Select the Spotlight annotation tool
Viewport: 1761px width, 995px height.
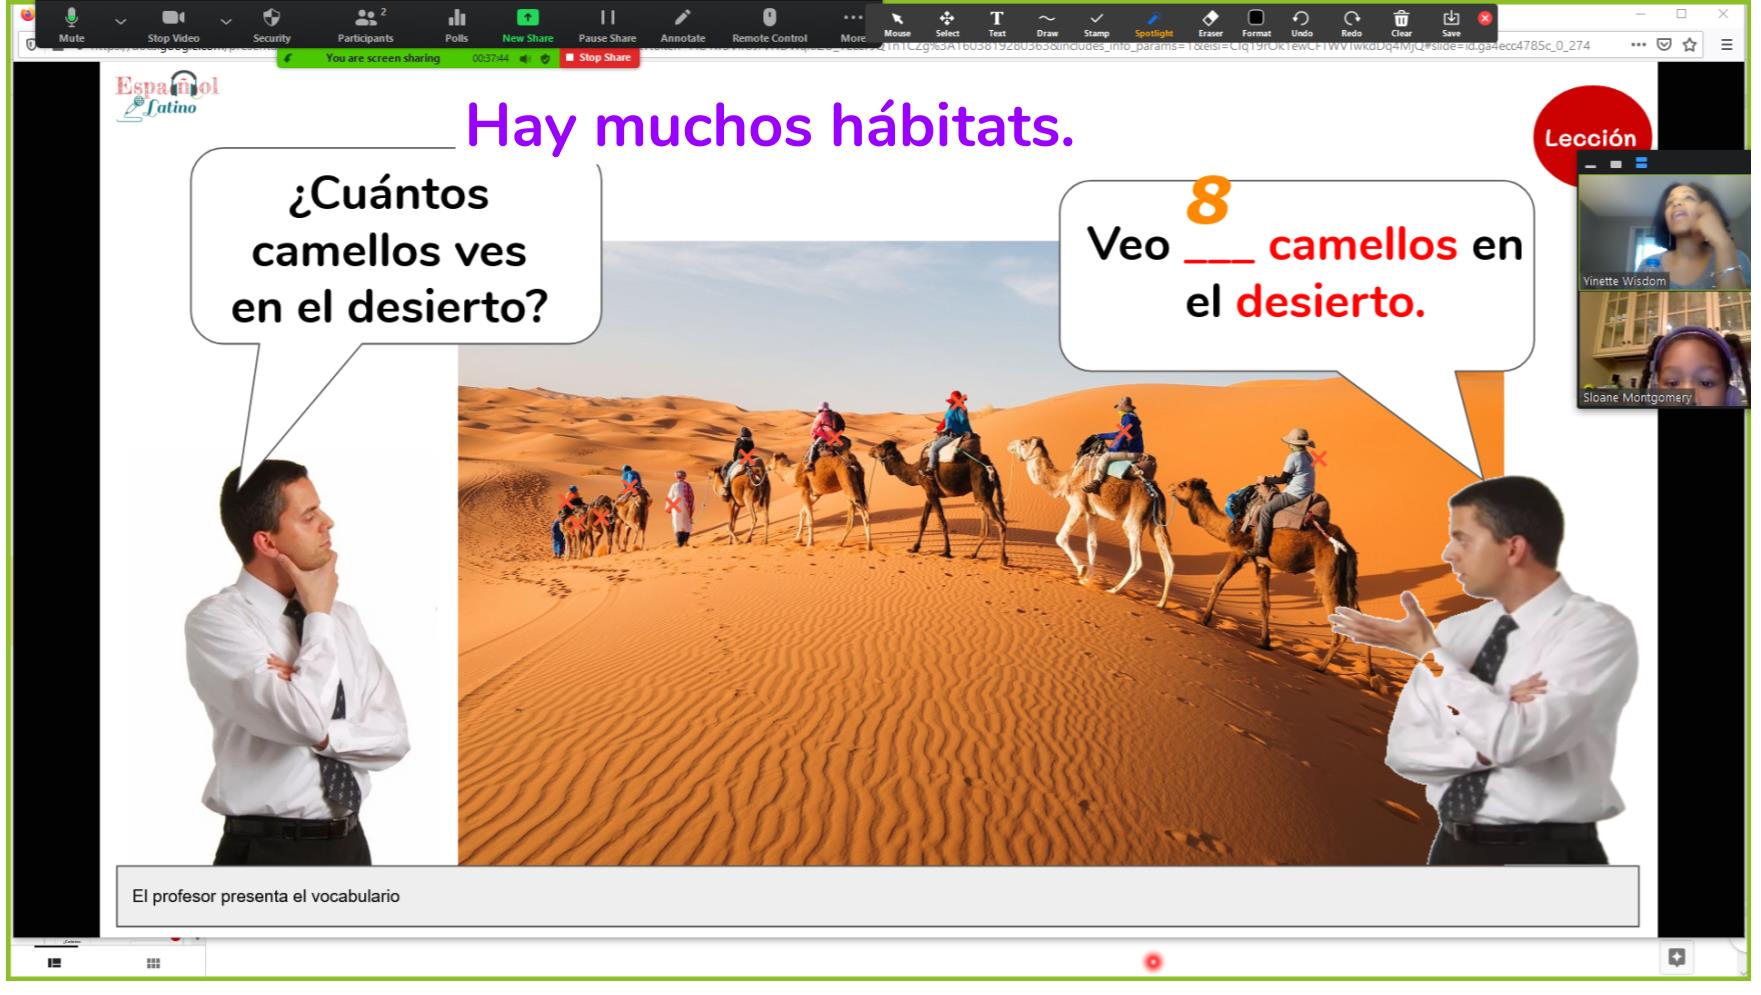(x=1153, y=23)
